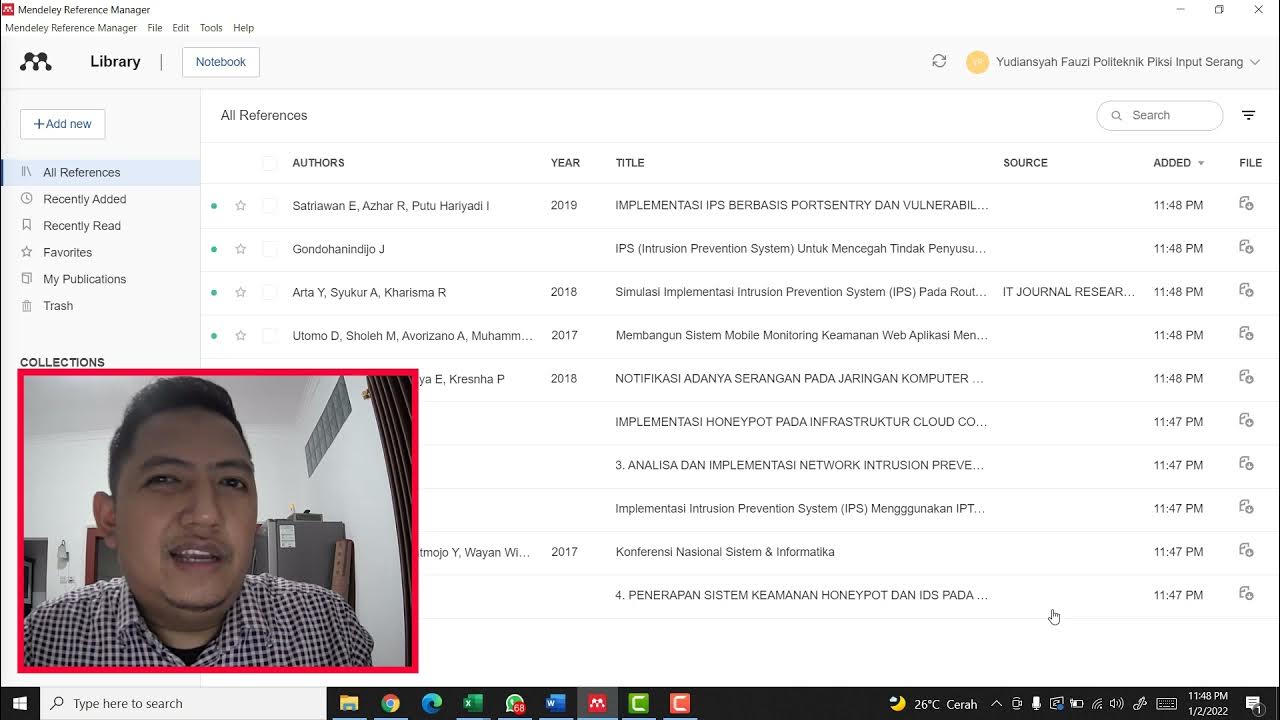Select All References in sidebar
Image resolution: width=1280 pixels, height=720 pixels.
100,172
